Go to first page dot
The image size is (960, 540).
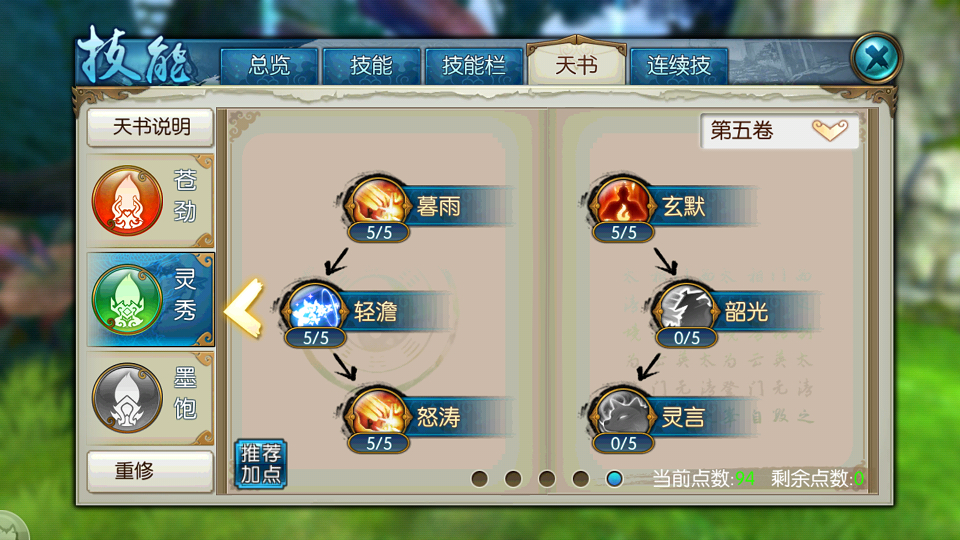click(x=479, y=479)
